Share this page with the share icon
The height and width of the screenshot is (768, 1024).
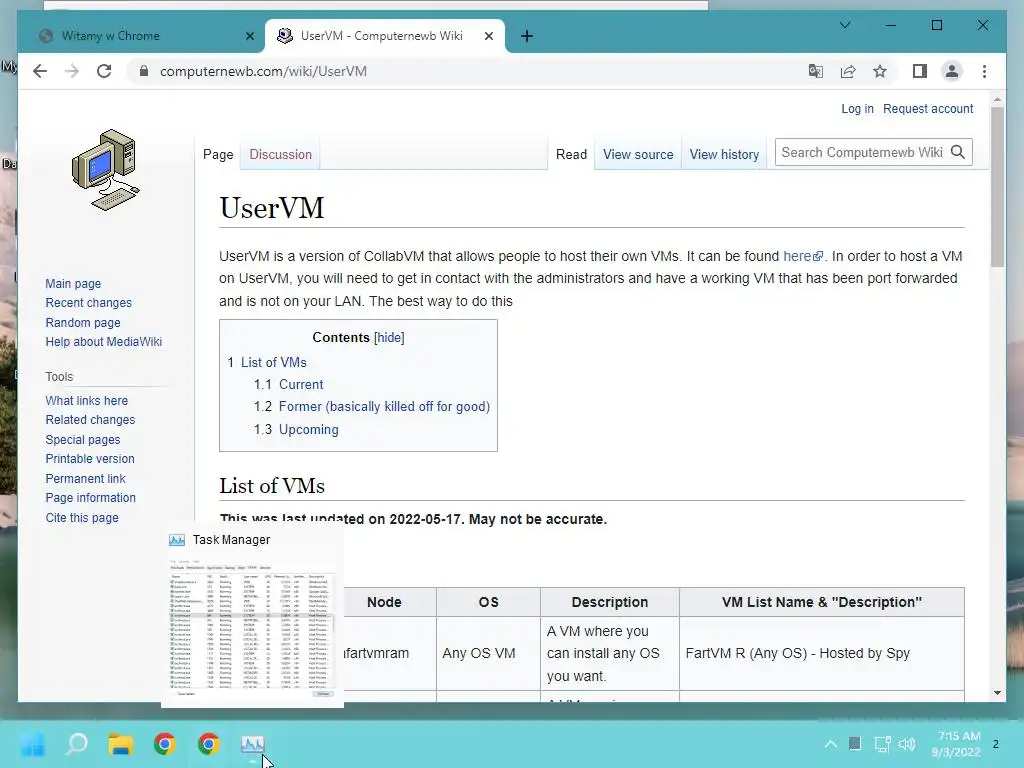[848, 71]
